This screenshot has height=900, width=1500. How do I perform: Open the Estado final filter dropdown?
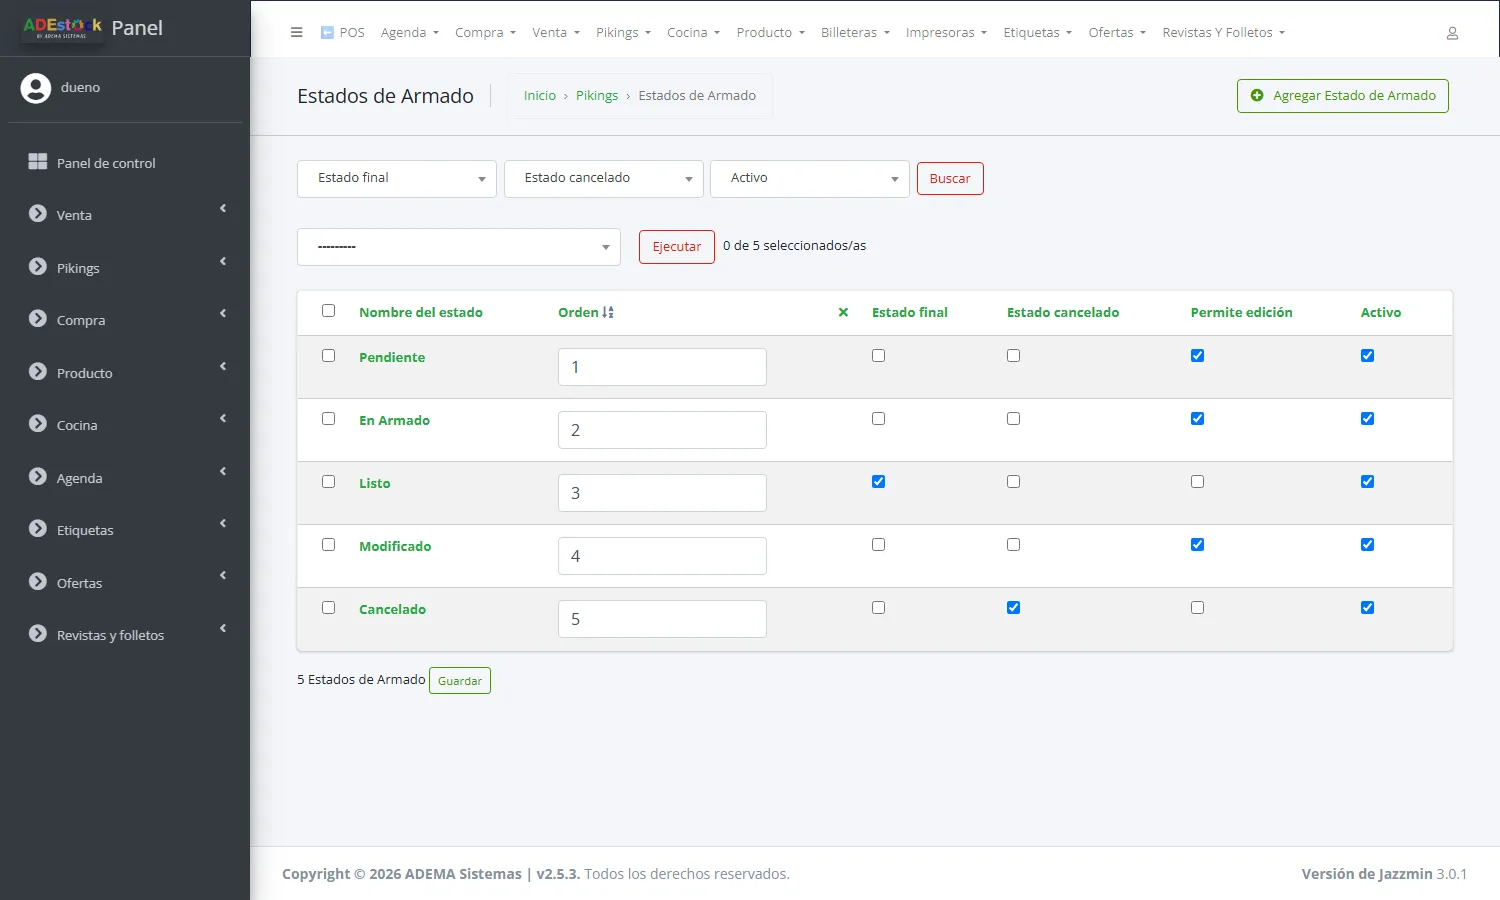pyautogui.click(x=397, y=179)
